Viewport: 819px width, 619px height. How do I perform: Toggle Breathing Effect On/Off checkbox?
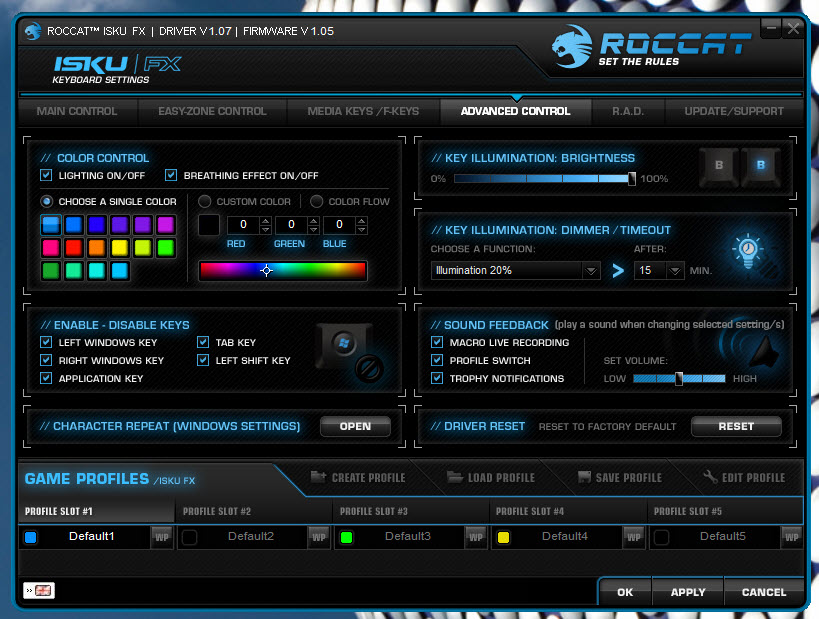171,175
